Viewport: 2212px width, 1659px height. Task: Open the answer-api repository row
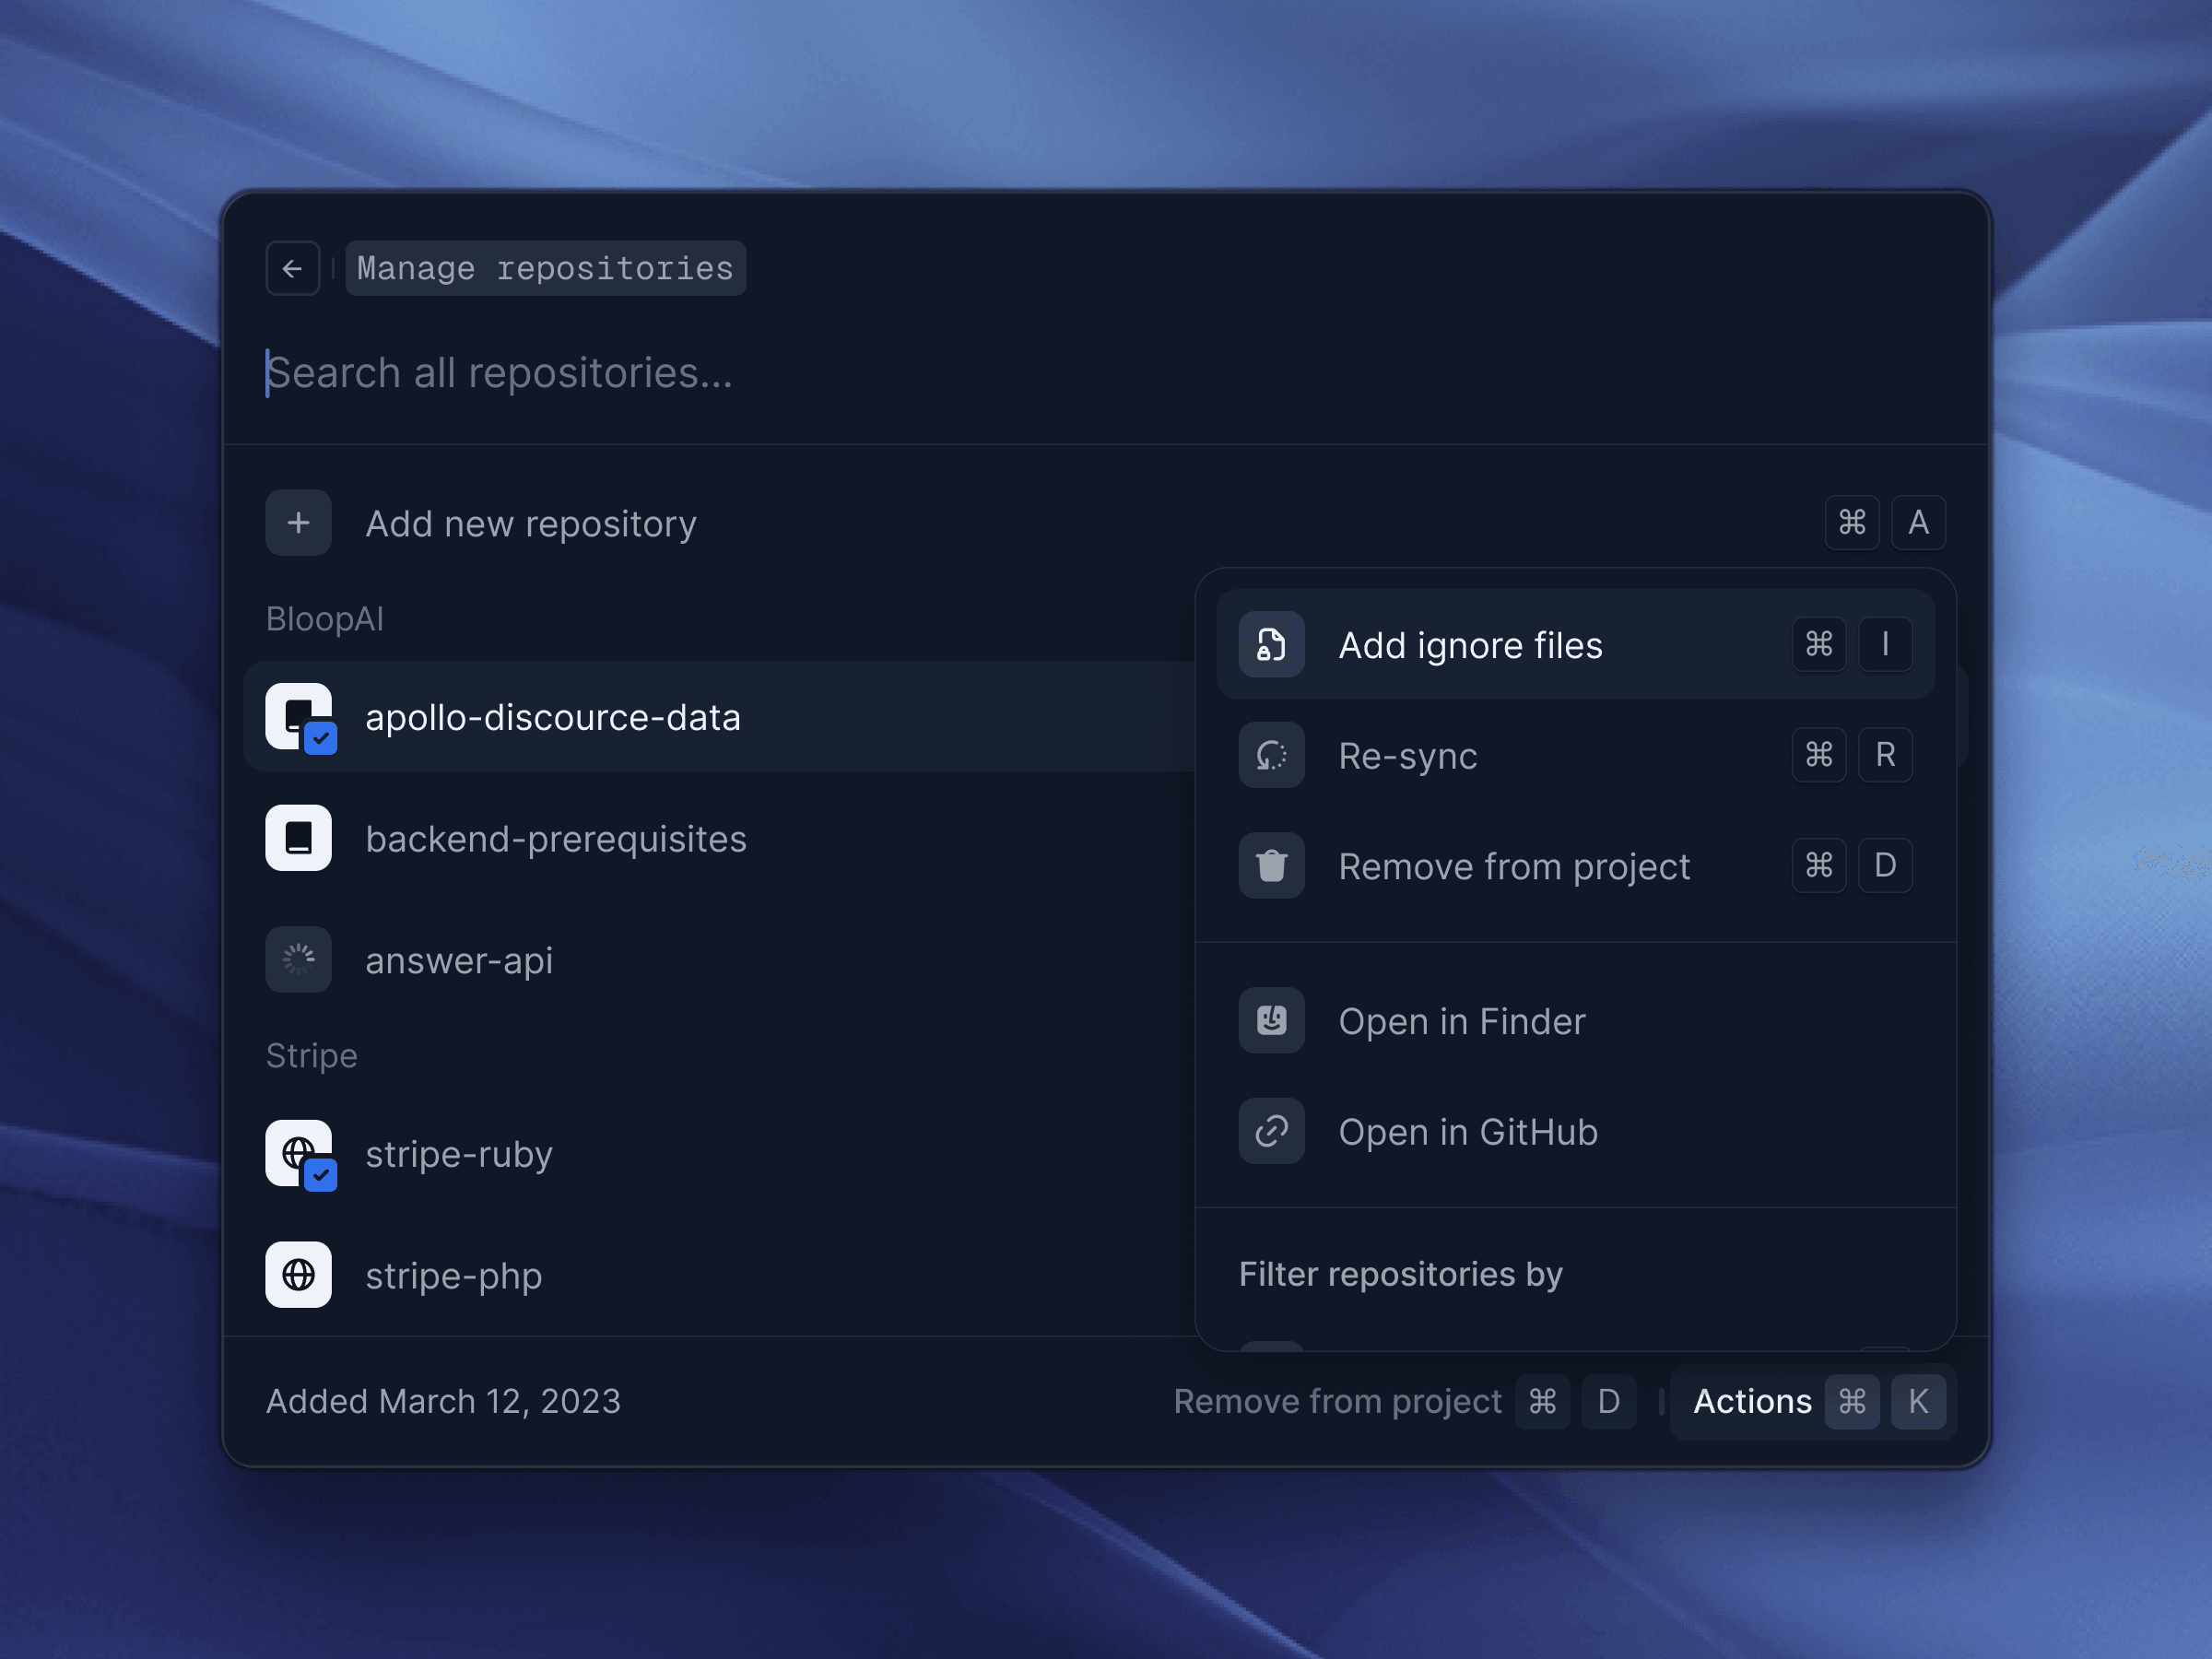click(x=459, y=960)
